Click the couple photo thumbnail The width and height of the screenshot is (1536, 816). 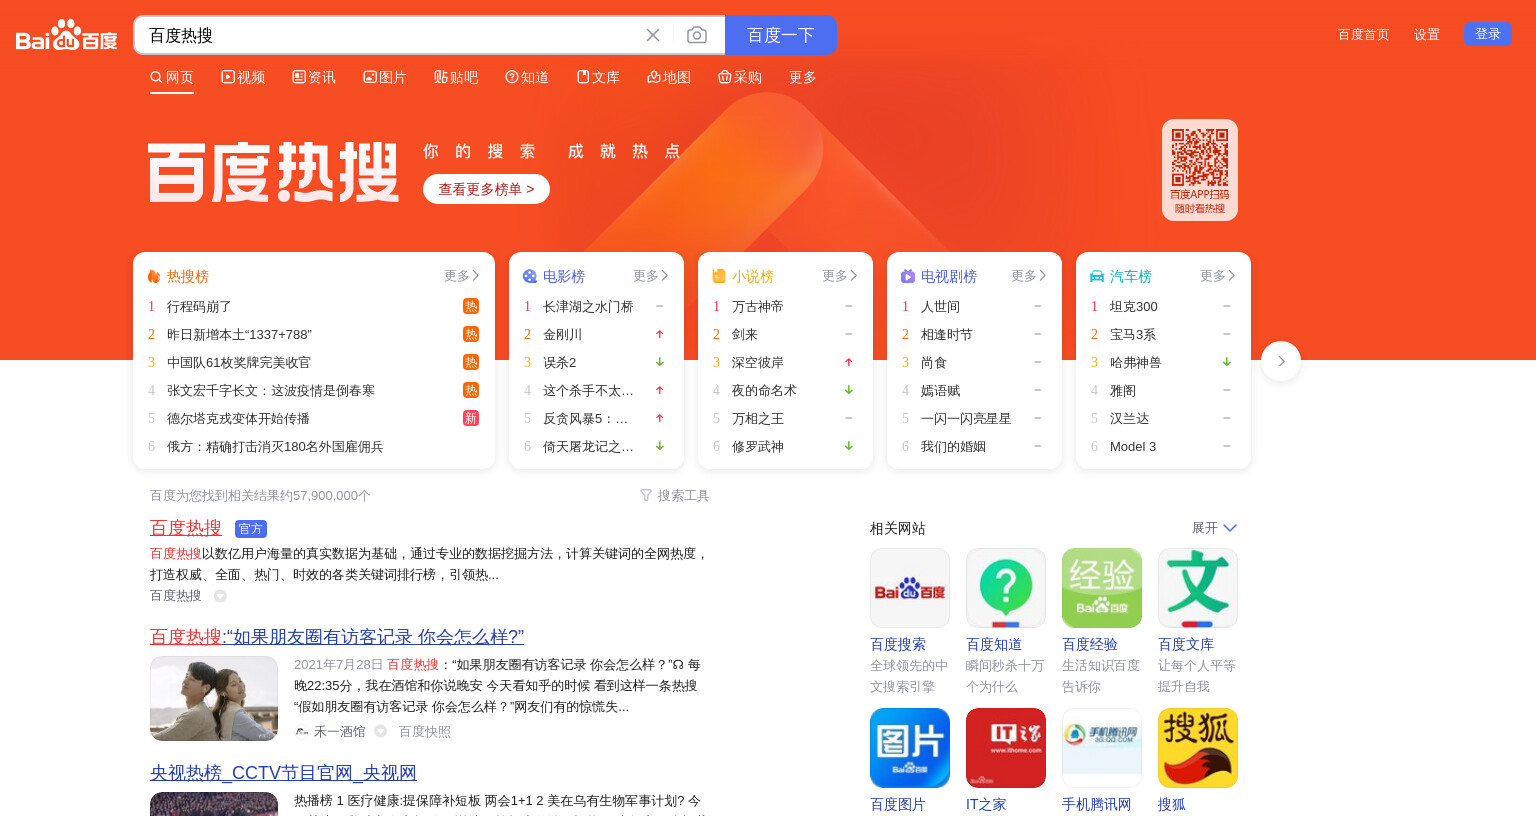pyautogui.click(x=214, y=698)
